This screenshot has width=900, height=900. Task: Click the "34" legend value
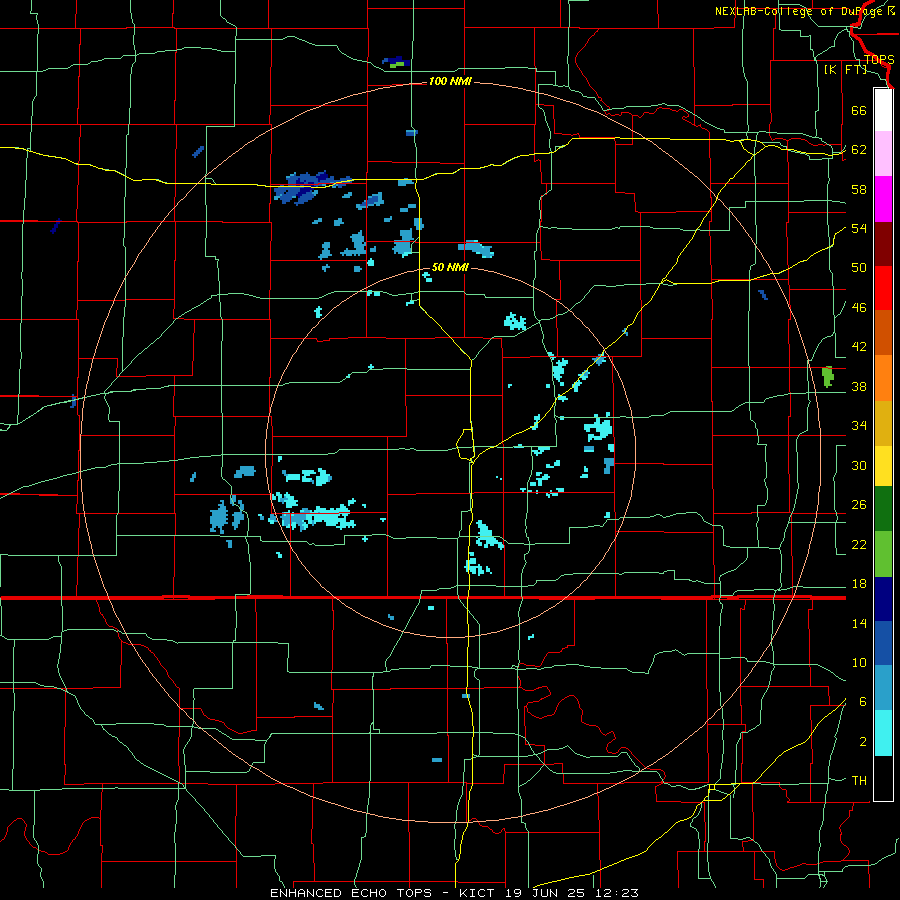(859, 426)
